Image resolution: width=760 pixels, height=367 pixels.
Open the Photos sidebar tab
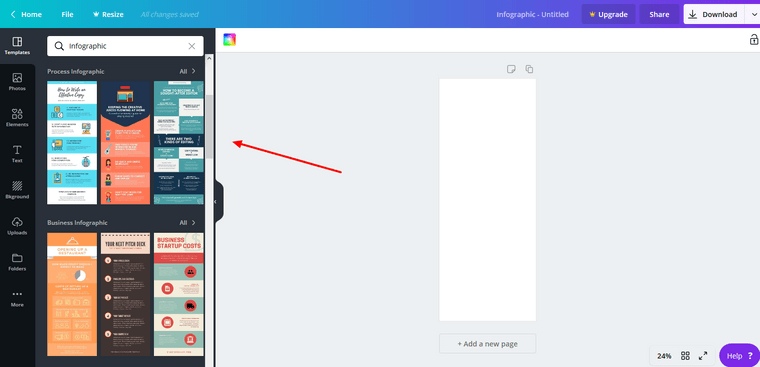point(17,81)
